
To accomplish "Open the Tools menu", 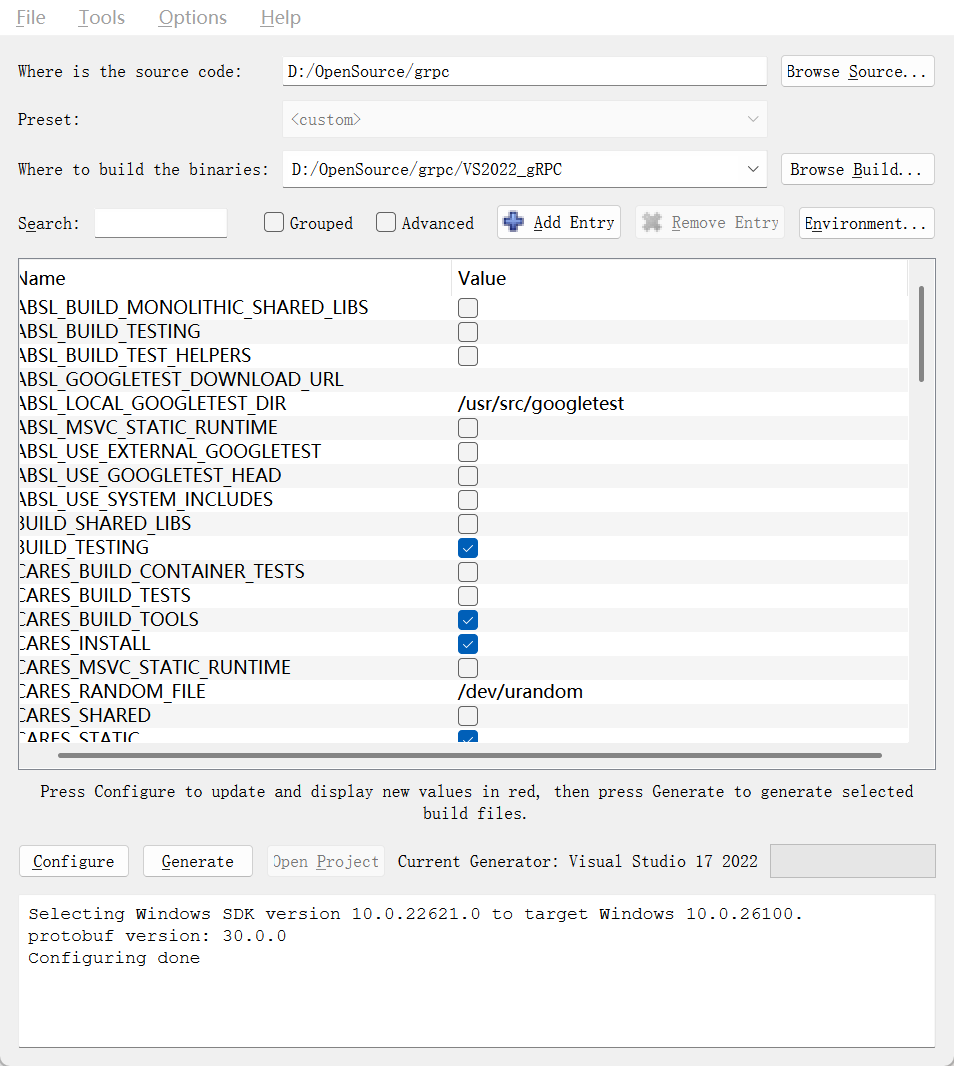I will click(x=102, y=18).
